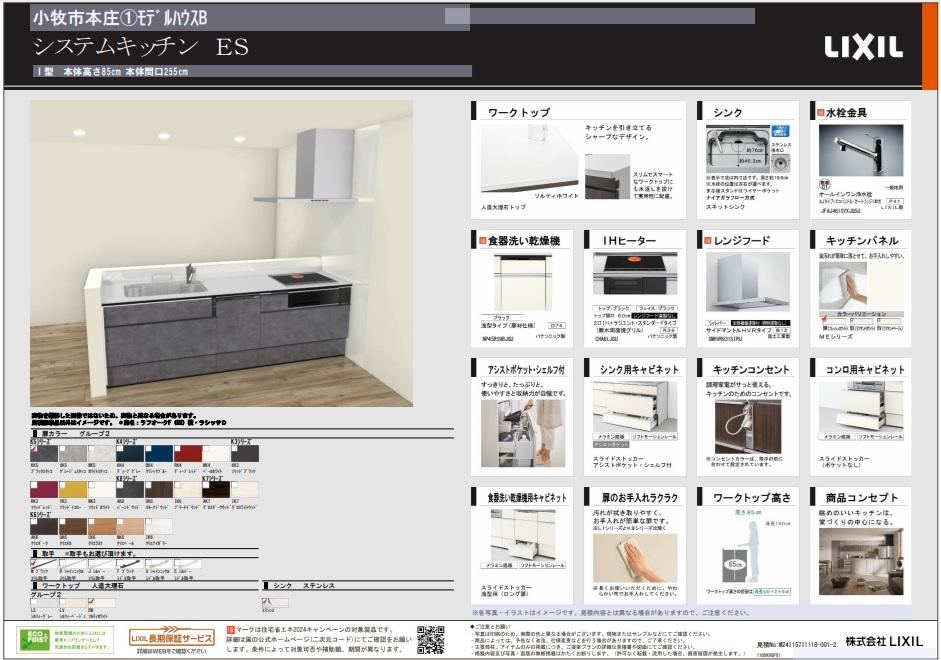Open the 水栓金具 faucet image
Screen dimensions: 941x660
point(861,150)
